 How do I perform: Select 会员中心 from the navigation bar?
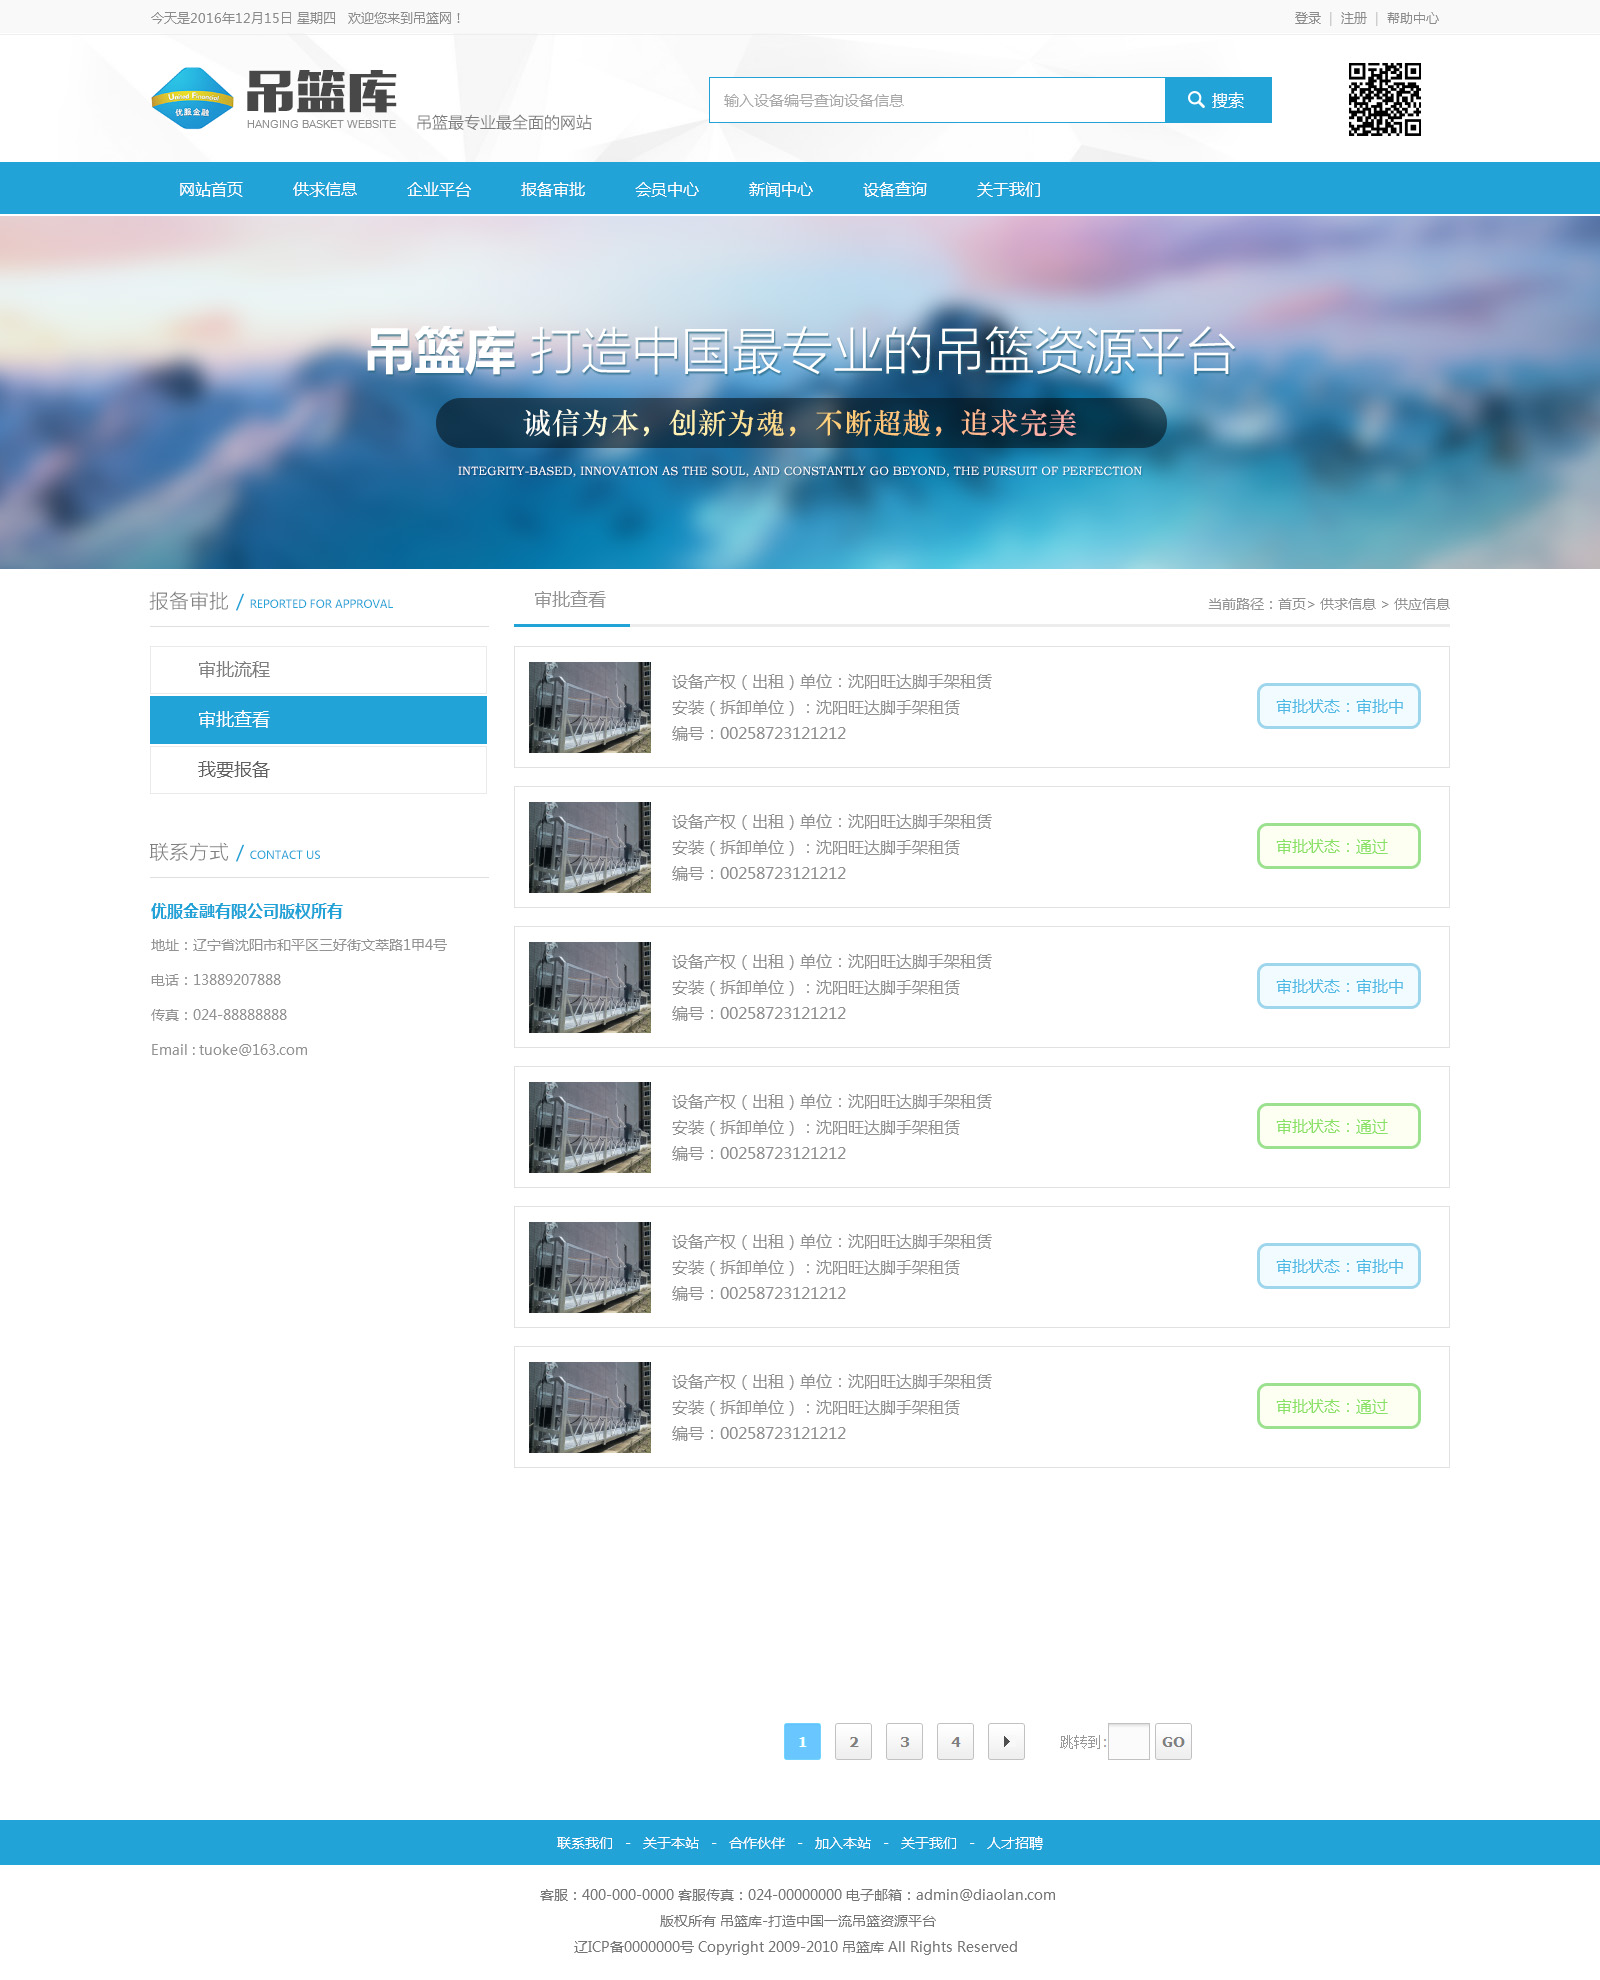point(668,189)
